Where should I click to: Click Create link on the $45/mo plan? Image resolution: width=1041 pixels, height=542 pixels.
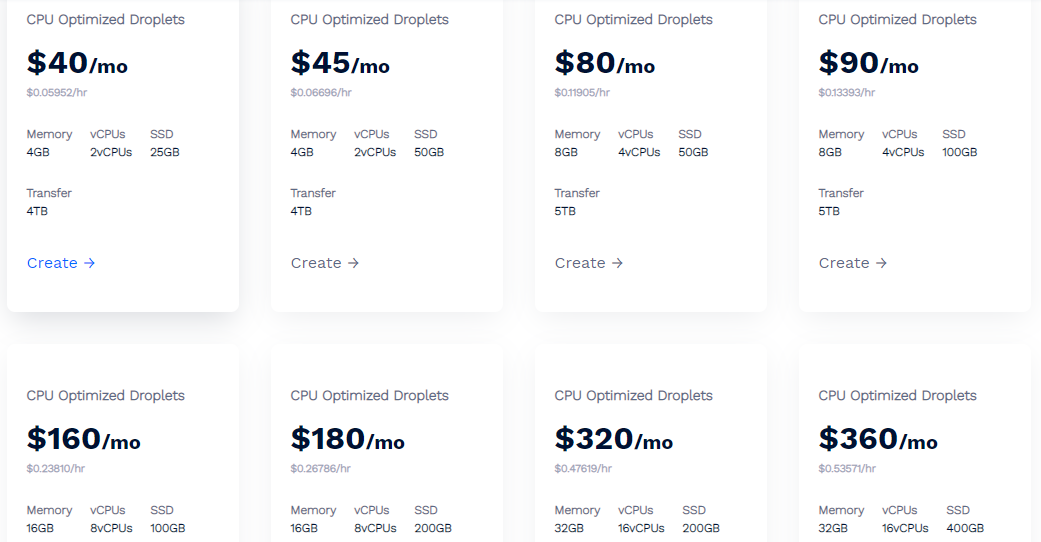pyautogui.click(x=325, y=263)
